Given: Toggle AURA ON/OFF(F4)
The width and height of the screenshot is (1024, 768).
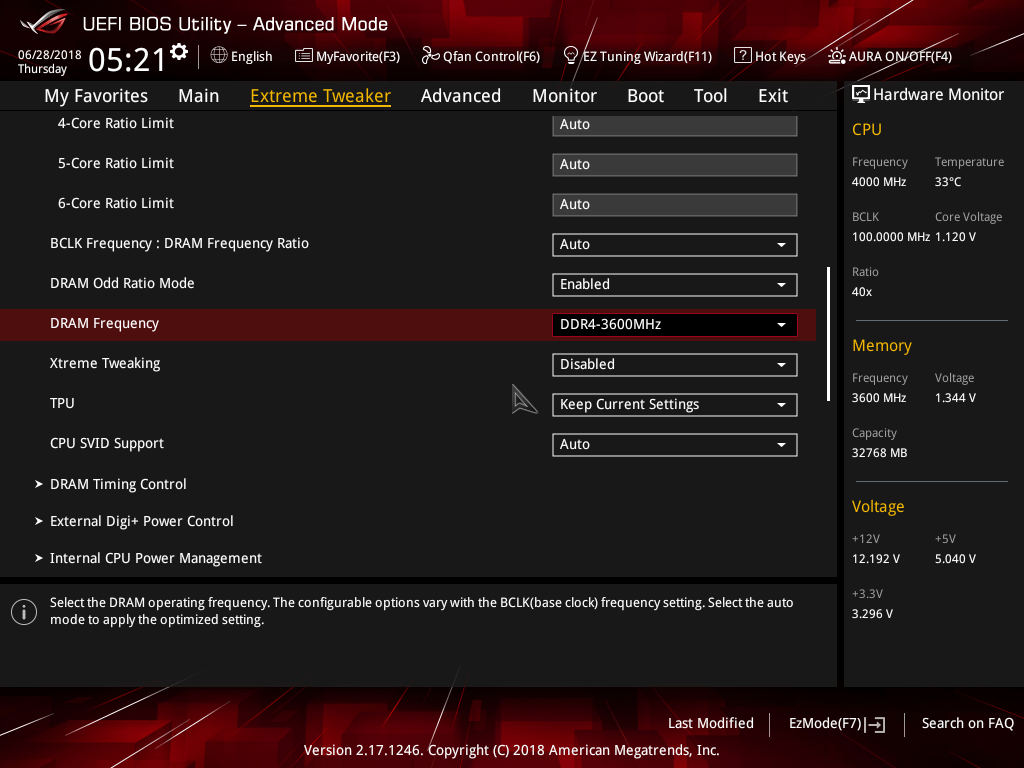Looking at the screenshot, I should 900,57.
